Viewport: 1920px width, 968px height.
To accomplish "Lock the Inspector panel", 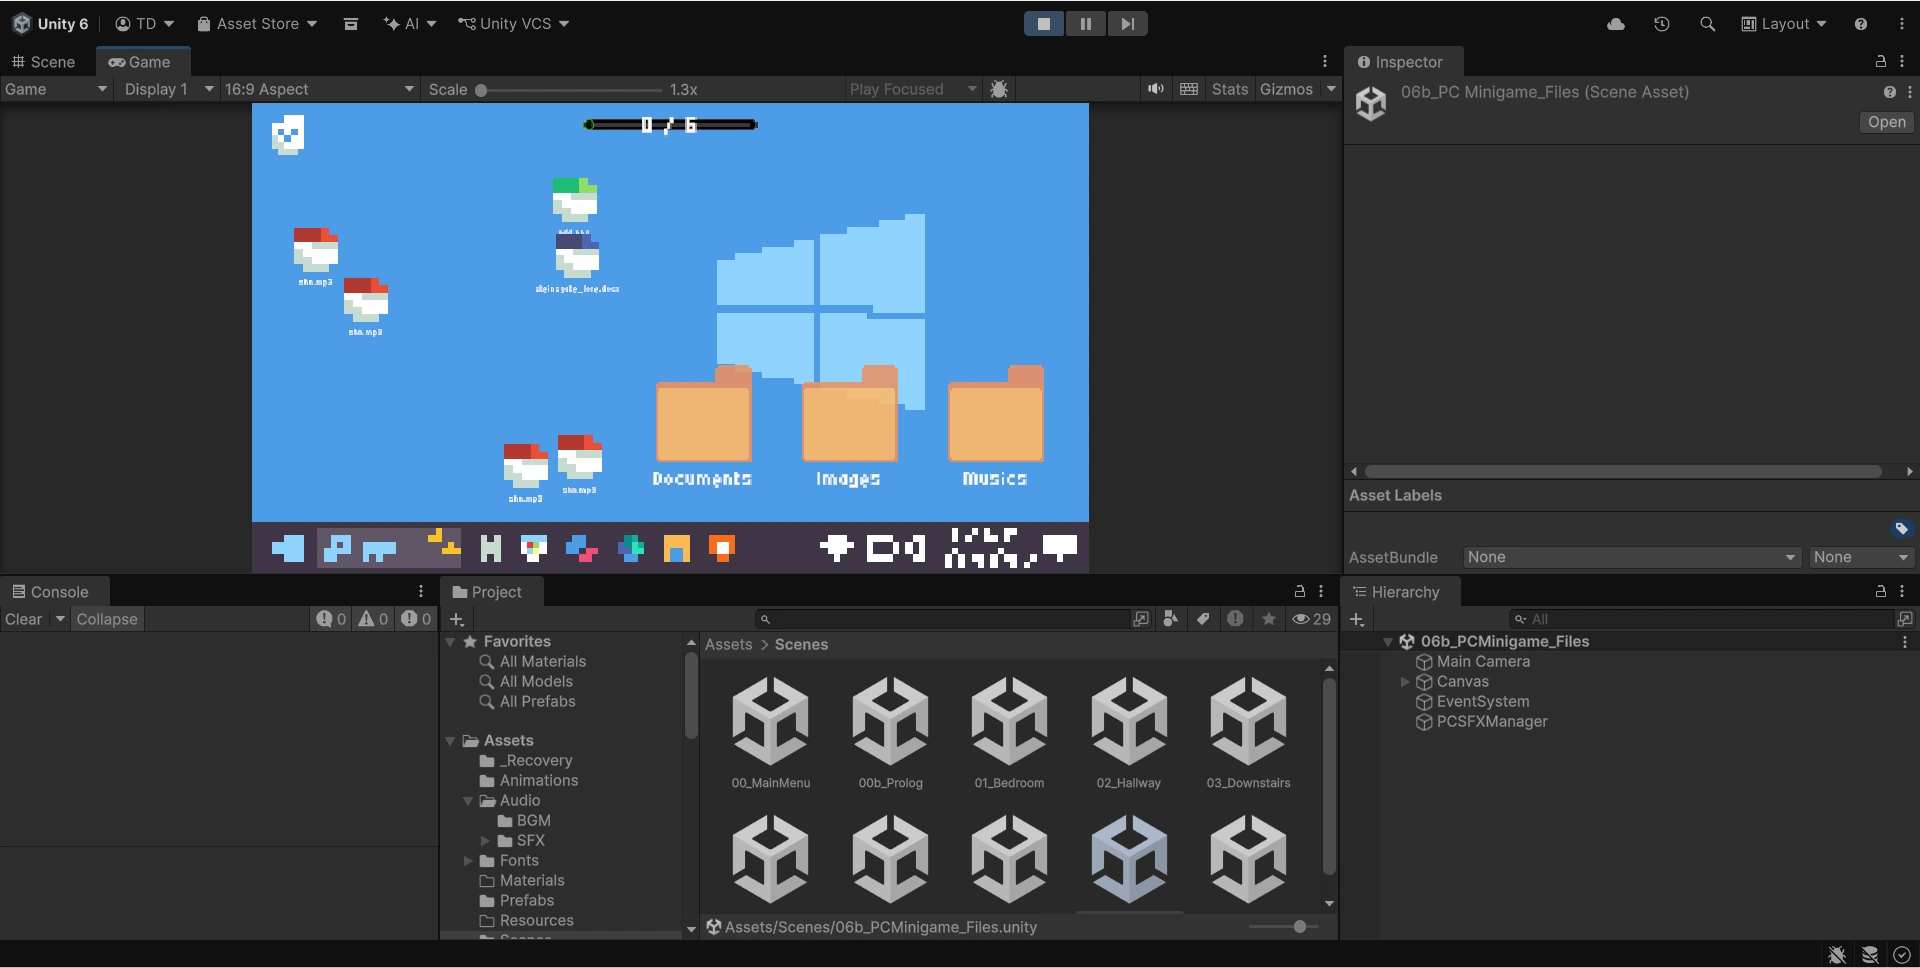I will pos(1880,62).
